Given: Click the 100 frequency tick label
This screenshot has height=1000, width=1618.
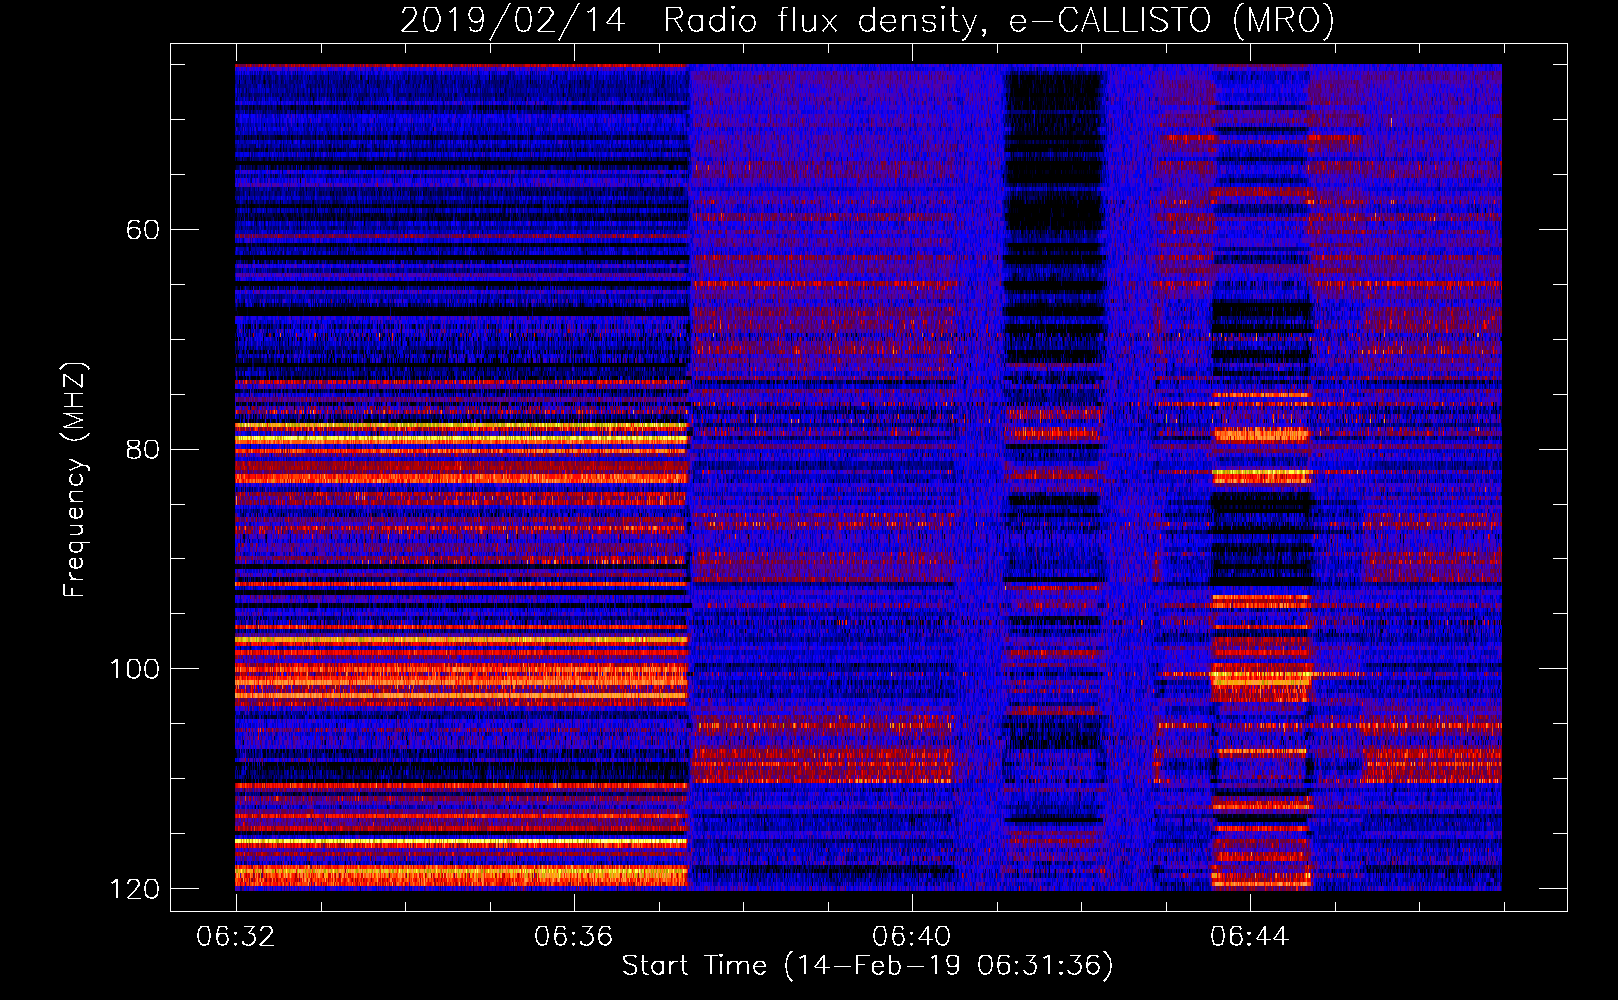Looking at the screenshot, I should [133, 669].
